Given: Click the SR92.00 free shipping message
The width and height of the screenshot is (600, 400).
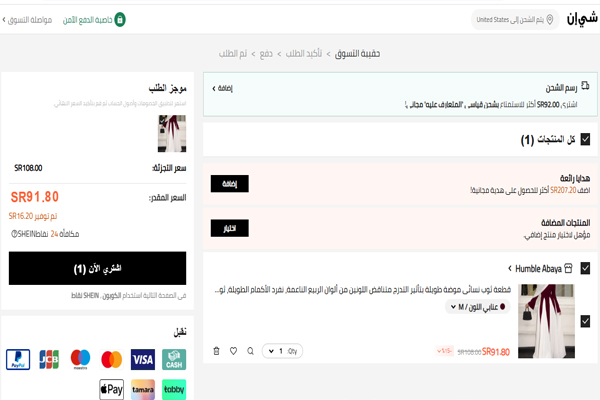Looking at the screenshot, I should point(491,104).
